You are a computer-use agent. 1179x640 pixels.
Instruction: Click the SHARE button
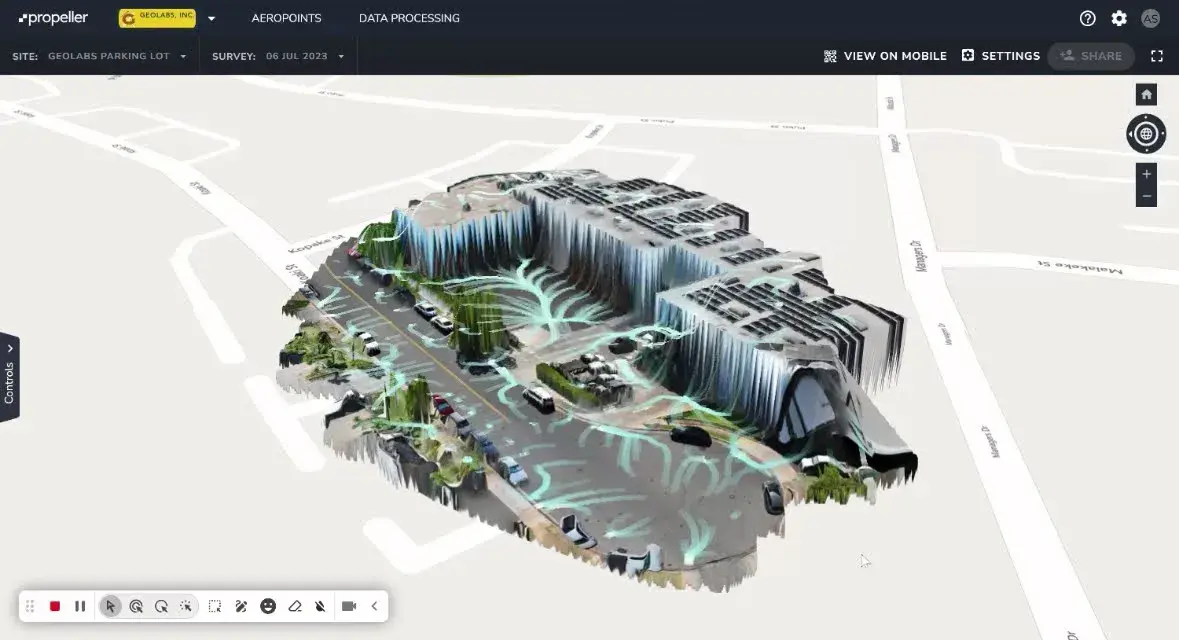(1091, 56)
